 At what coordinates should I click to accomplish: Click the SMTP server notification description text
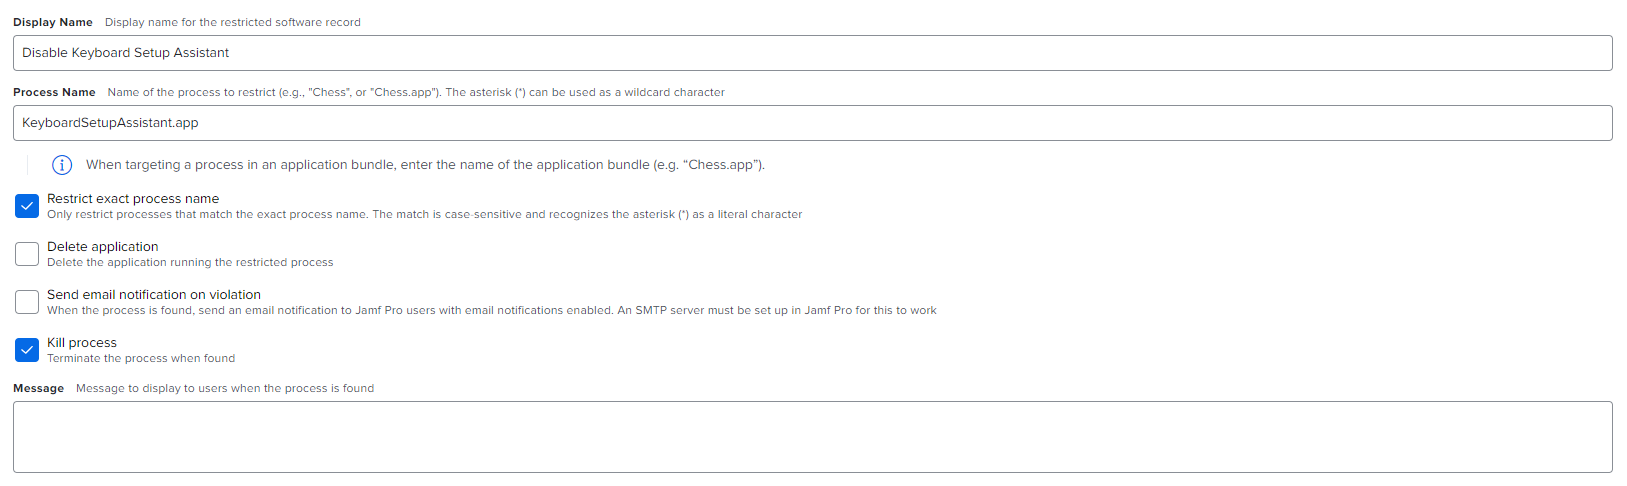click(x=492, y=310)
